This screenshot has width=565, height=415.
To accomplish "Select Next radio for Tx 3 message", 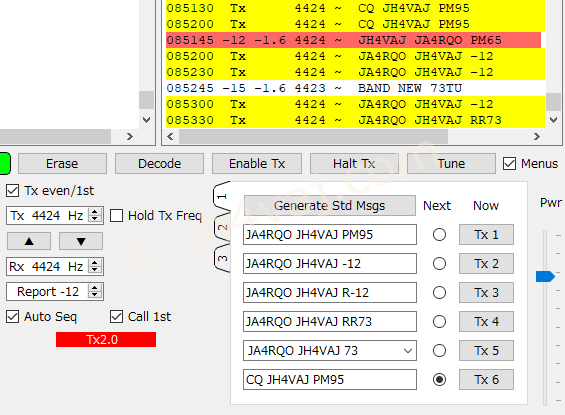I will click(439, 293).
